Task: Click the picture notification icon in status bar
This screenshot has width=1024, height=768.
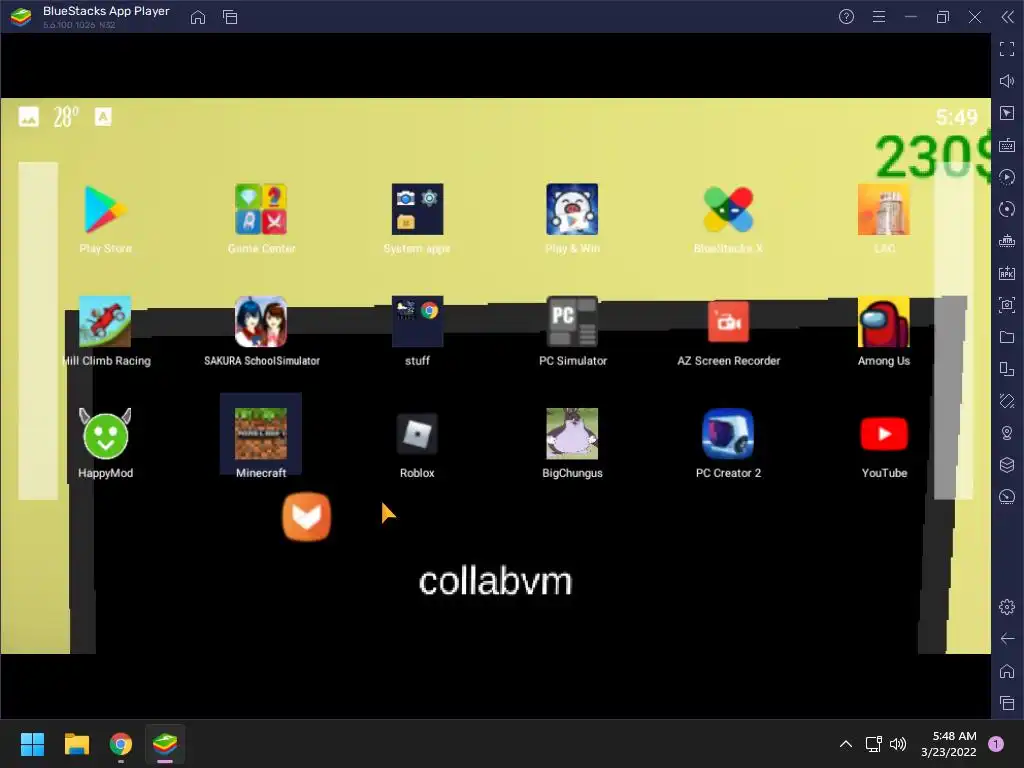Action: [x=29, y=117]
